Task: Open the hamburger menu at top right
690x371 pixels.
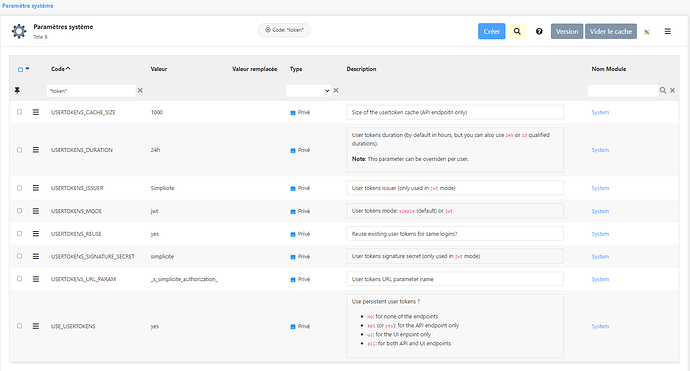Action: pos(668,31)
